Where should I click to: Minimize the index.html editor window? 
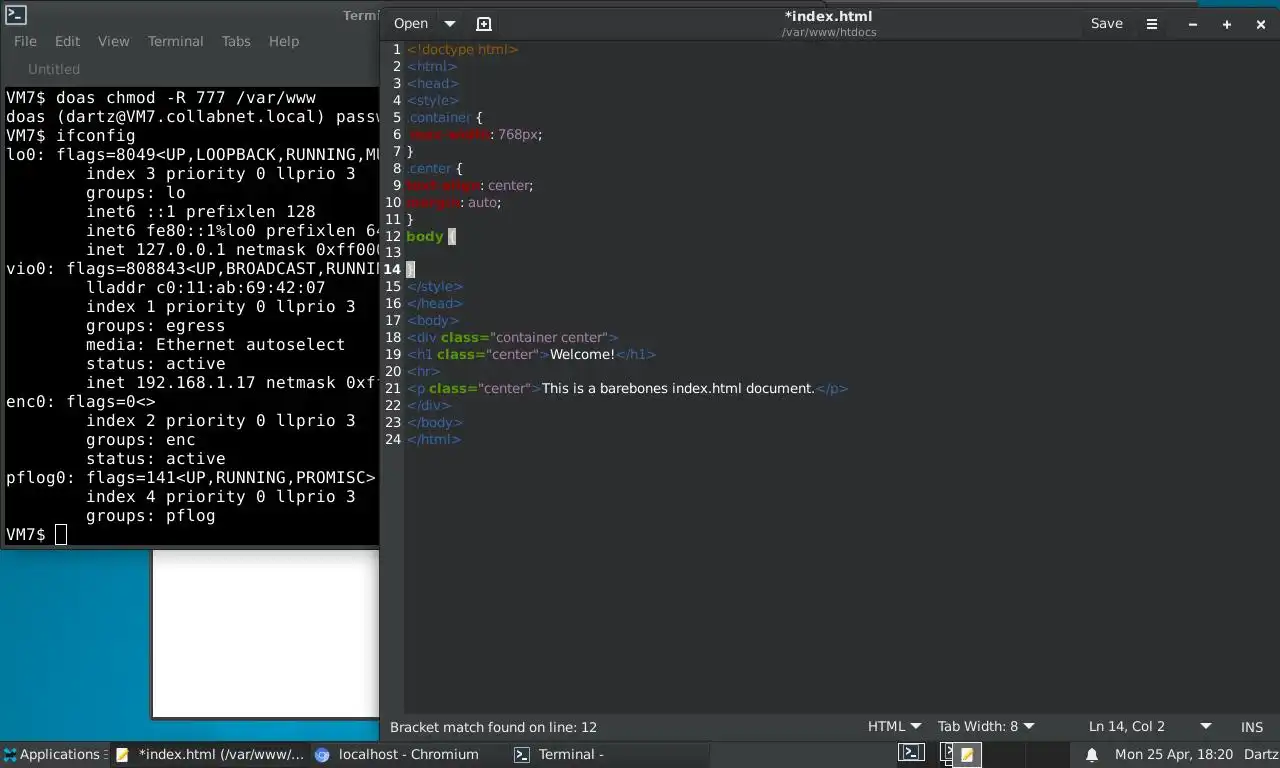coord(1193,24)
